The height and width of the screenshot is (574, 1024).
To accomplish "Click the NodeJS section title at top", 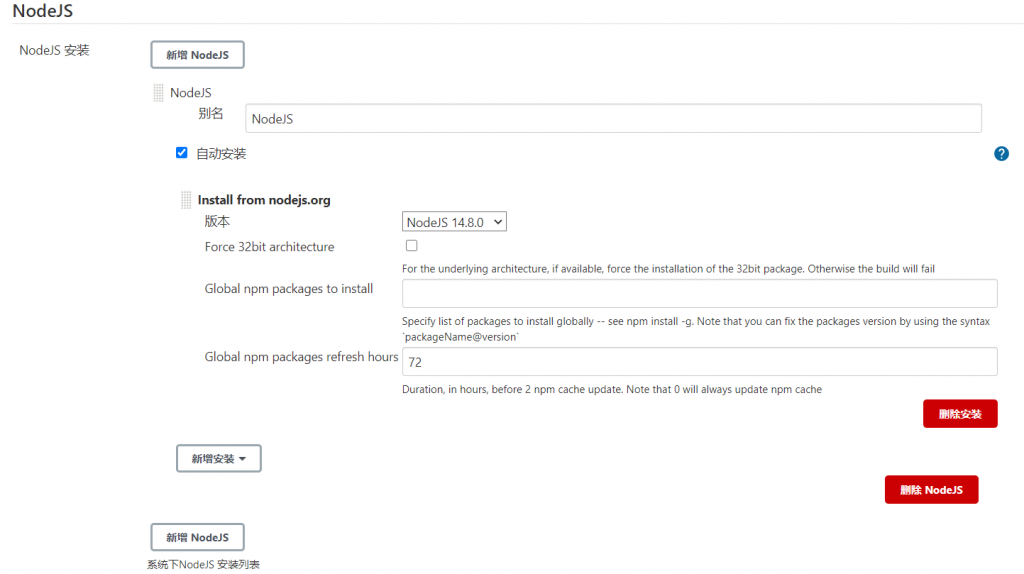I will pos(42,12).
